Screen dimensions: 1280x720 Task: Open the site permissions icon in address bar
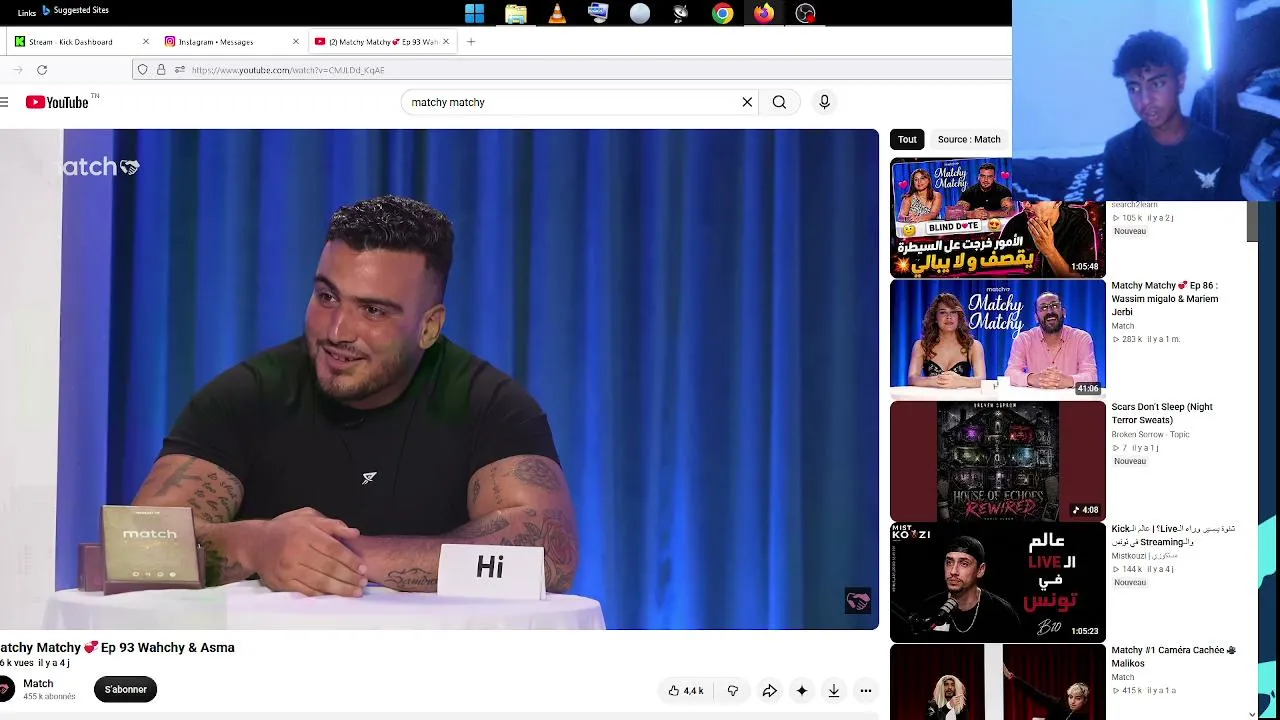(179, 70)
